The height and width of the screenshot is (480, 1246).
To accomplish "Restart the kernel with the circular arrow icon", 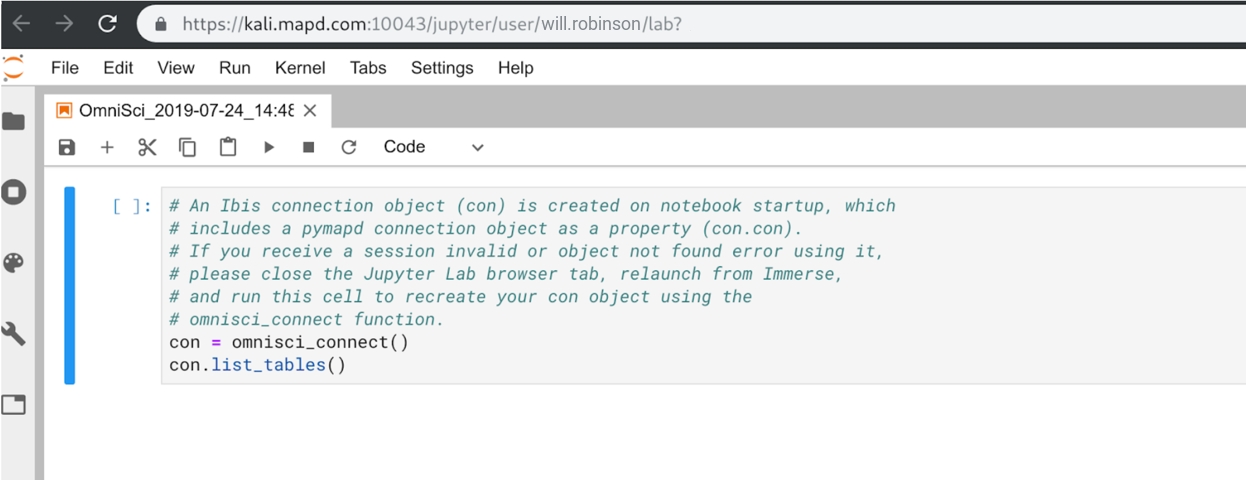I will point(349,147).
